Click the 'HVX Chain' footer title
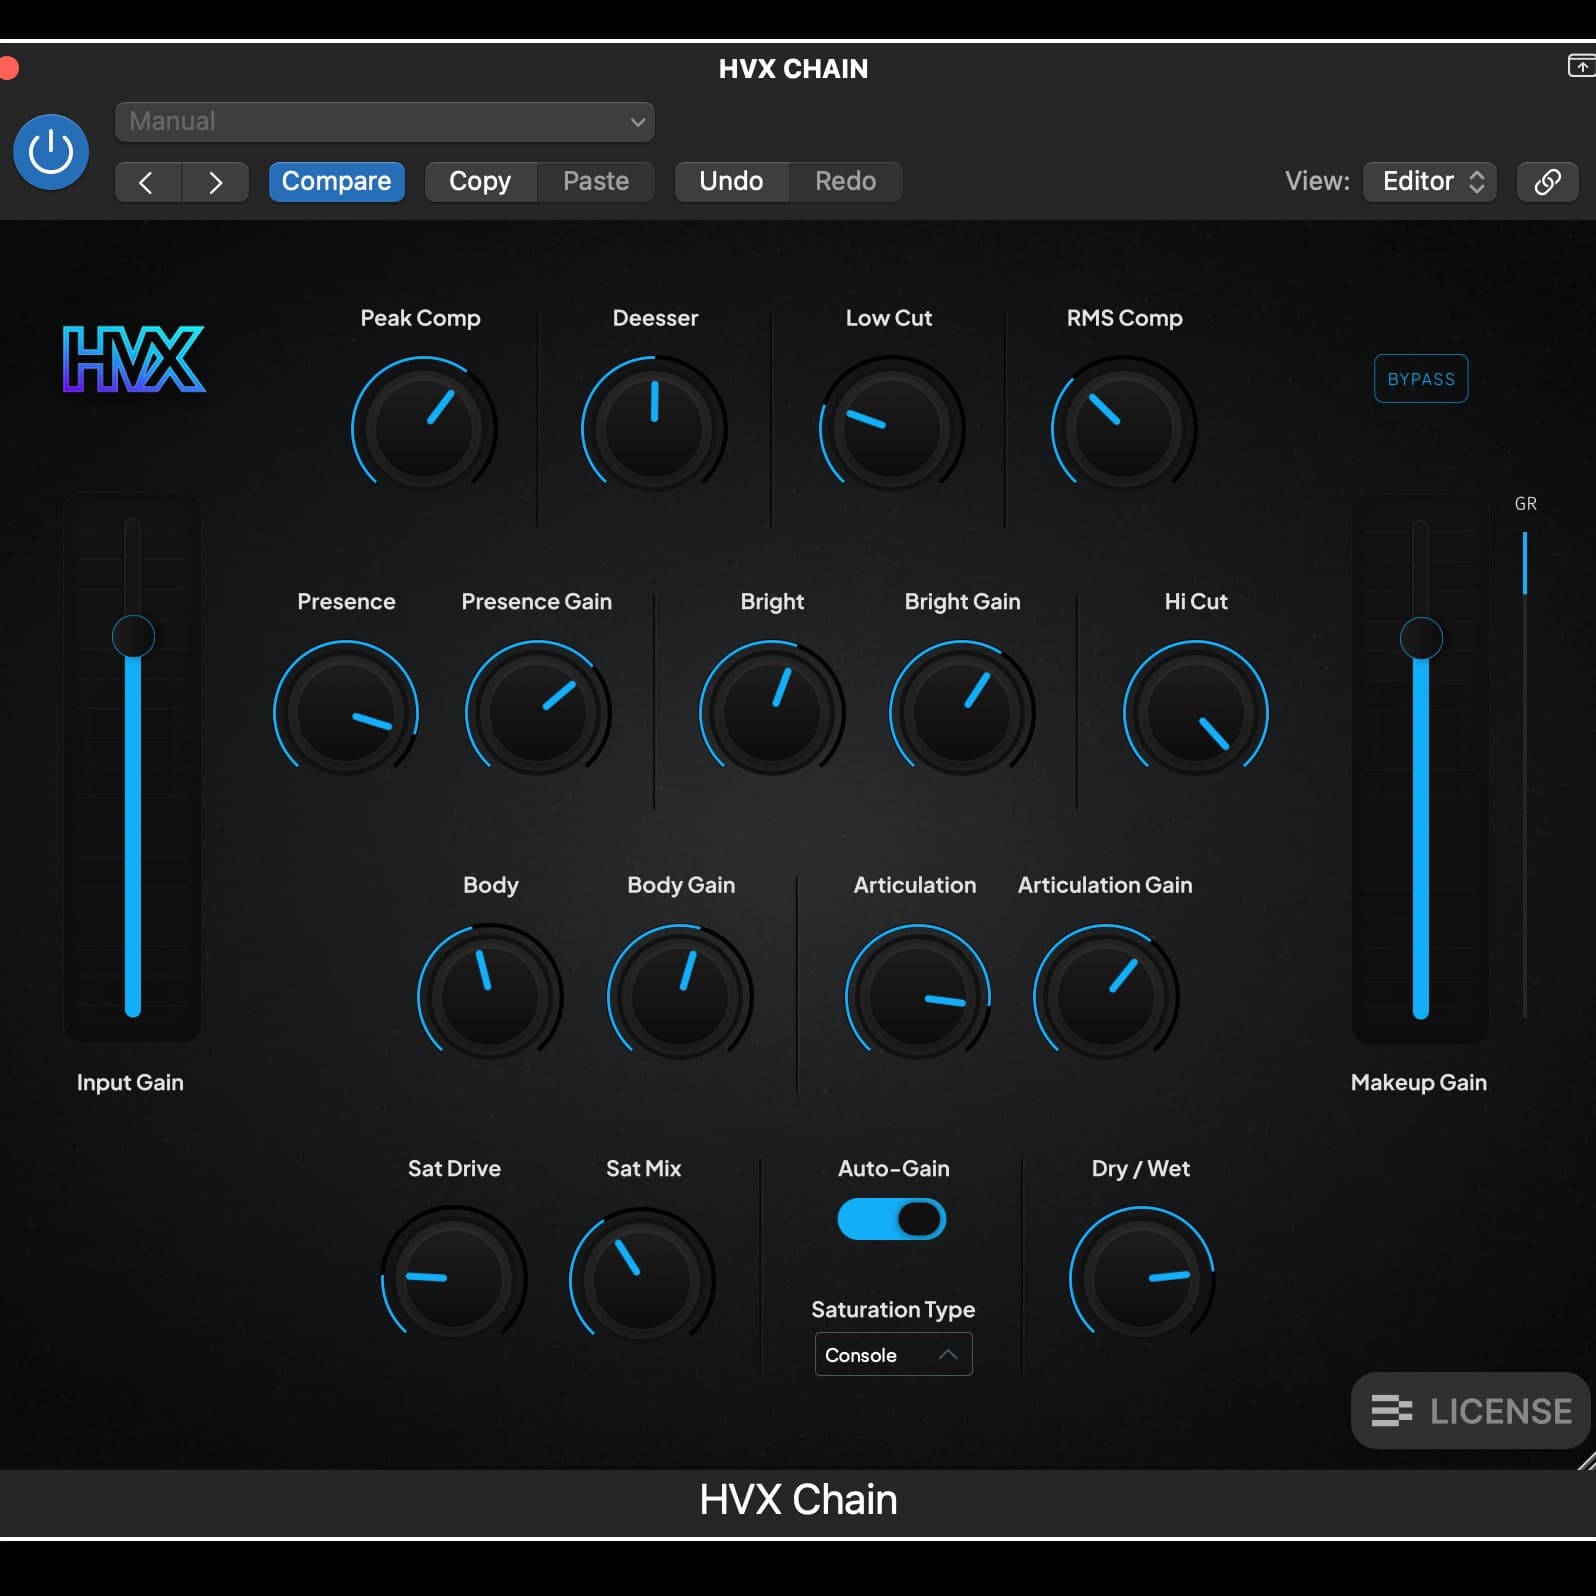Image resolution: width=1596 pixels, height=1596 pixels. point(798,1500)
